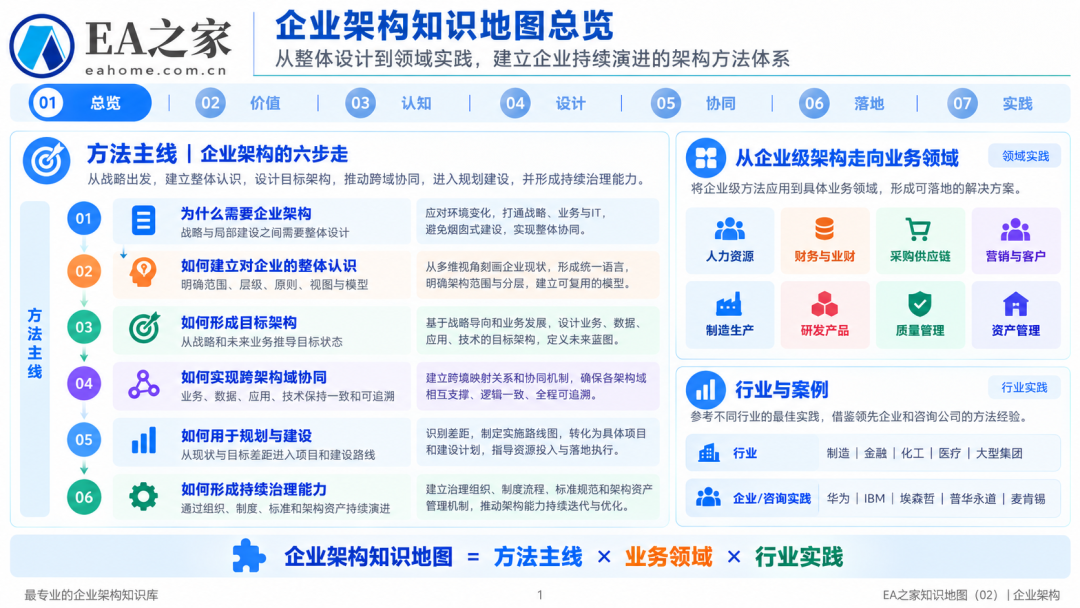Click the EA之家 logo emblem
The height and width of the screenshot is (608, 1080).
41,45
